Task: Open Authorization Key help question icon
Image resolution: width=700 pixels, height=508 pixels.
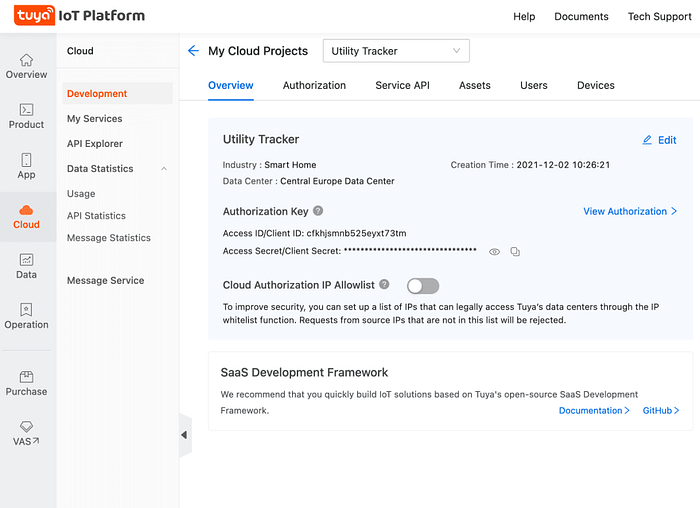Action: [x=318, y=211]
